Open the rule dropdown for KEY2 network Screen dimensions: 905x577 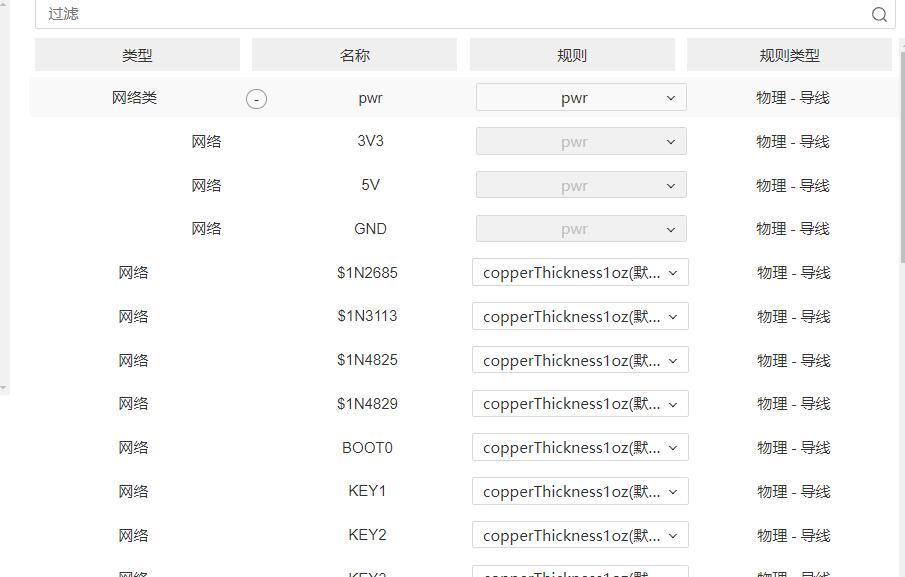pyautogui.click(x=580, y=536)
